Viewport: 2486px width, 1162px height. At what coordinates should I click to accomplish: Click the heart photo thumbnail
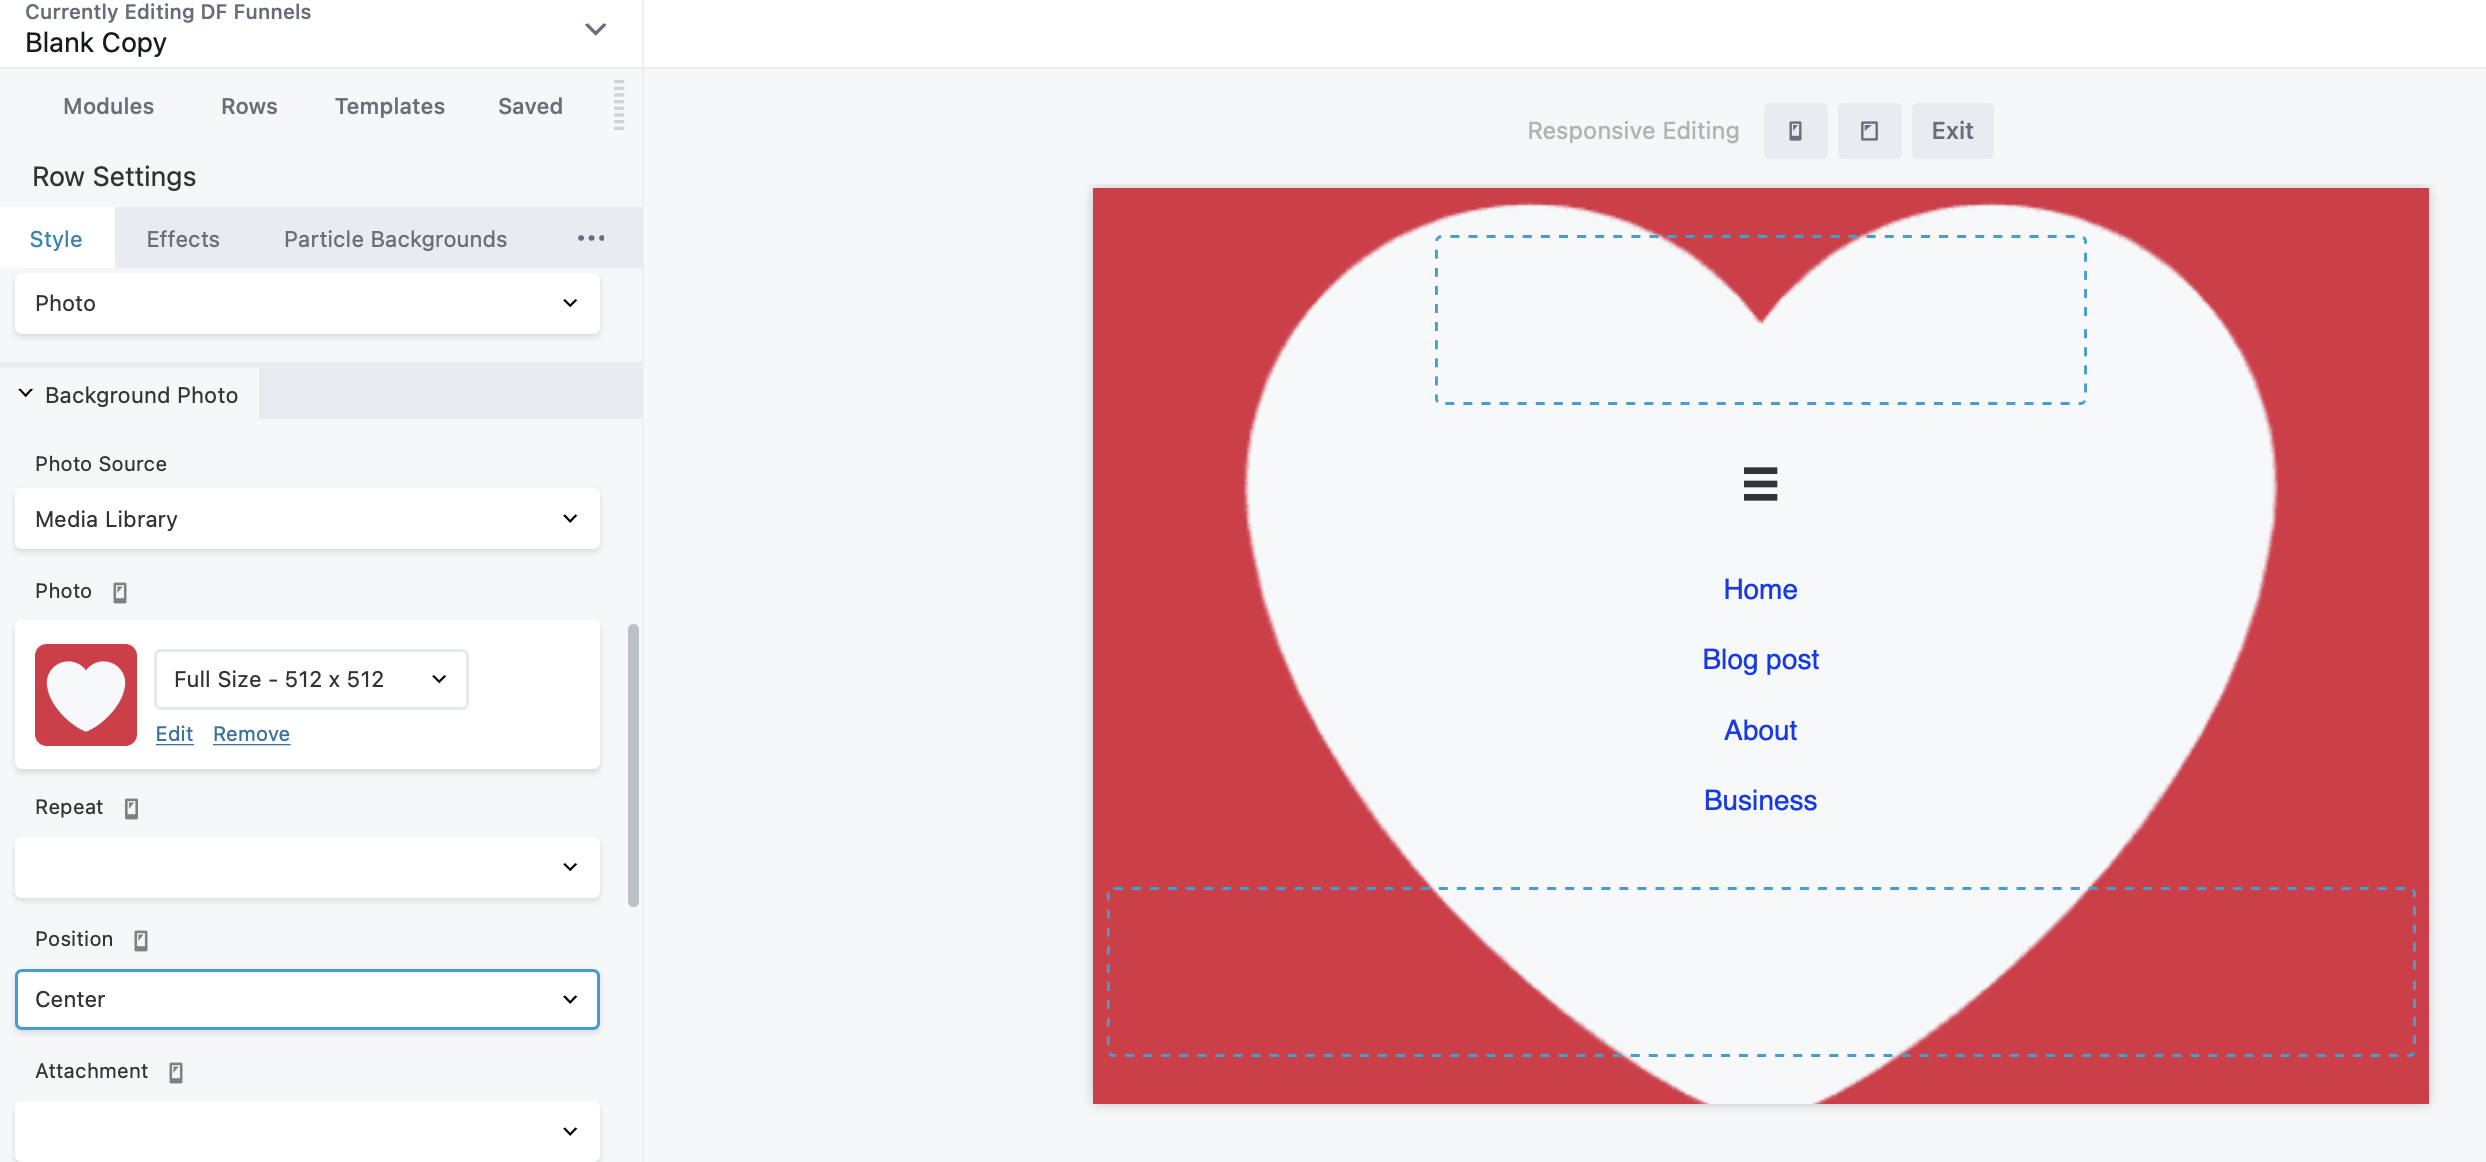(x=86, y=695)
